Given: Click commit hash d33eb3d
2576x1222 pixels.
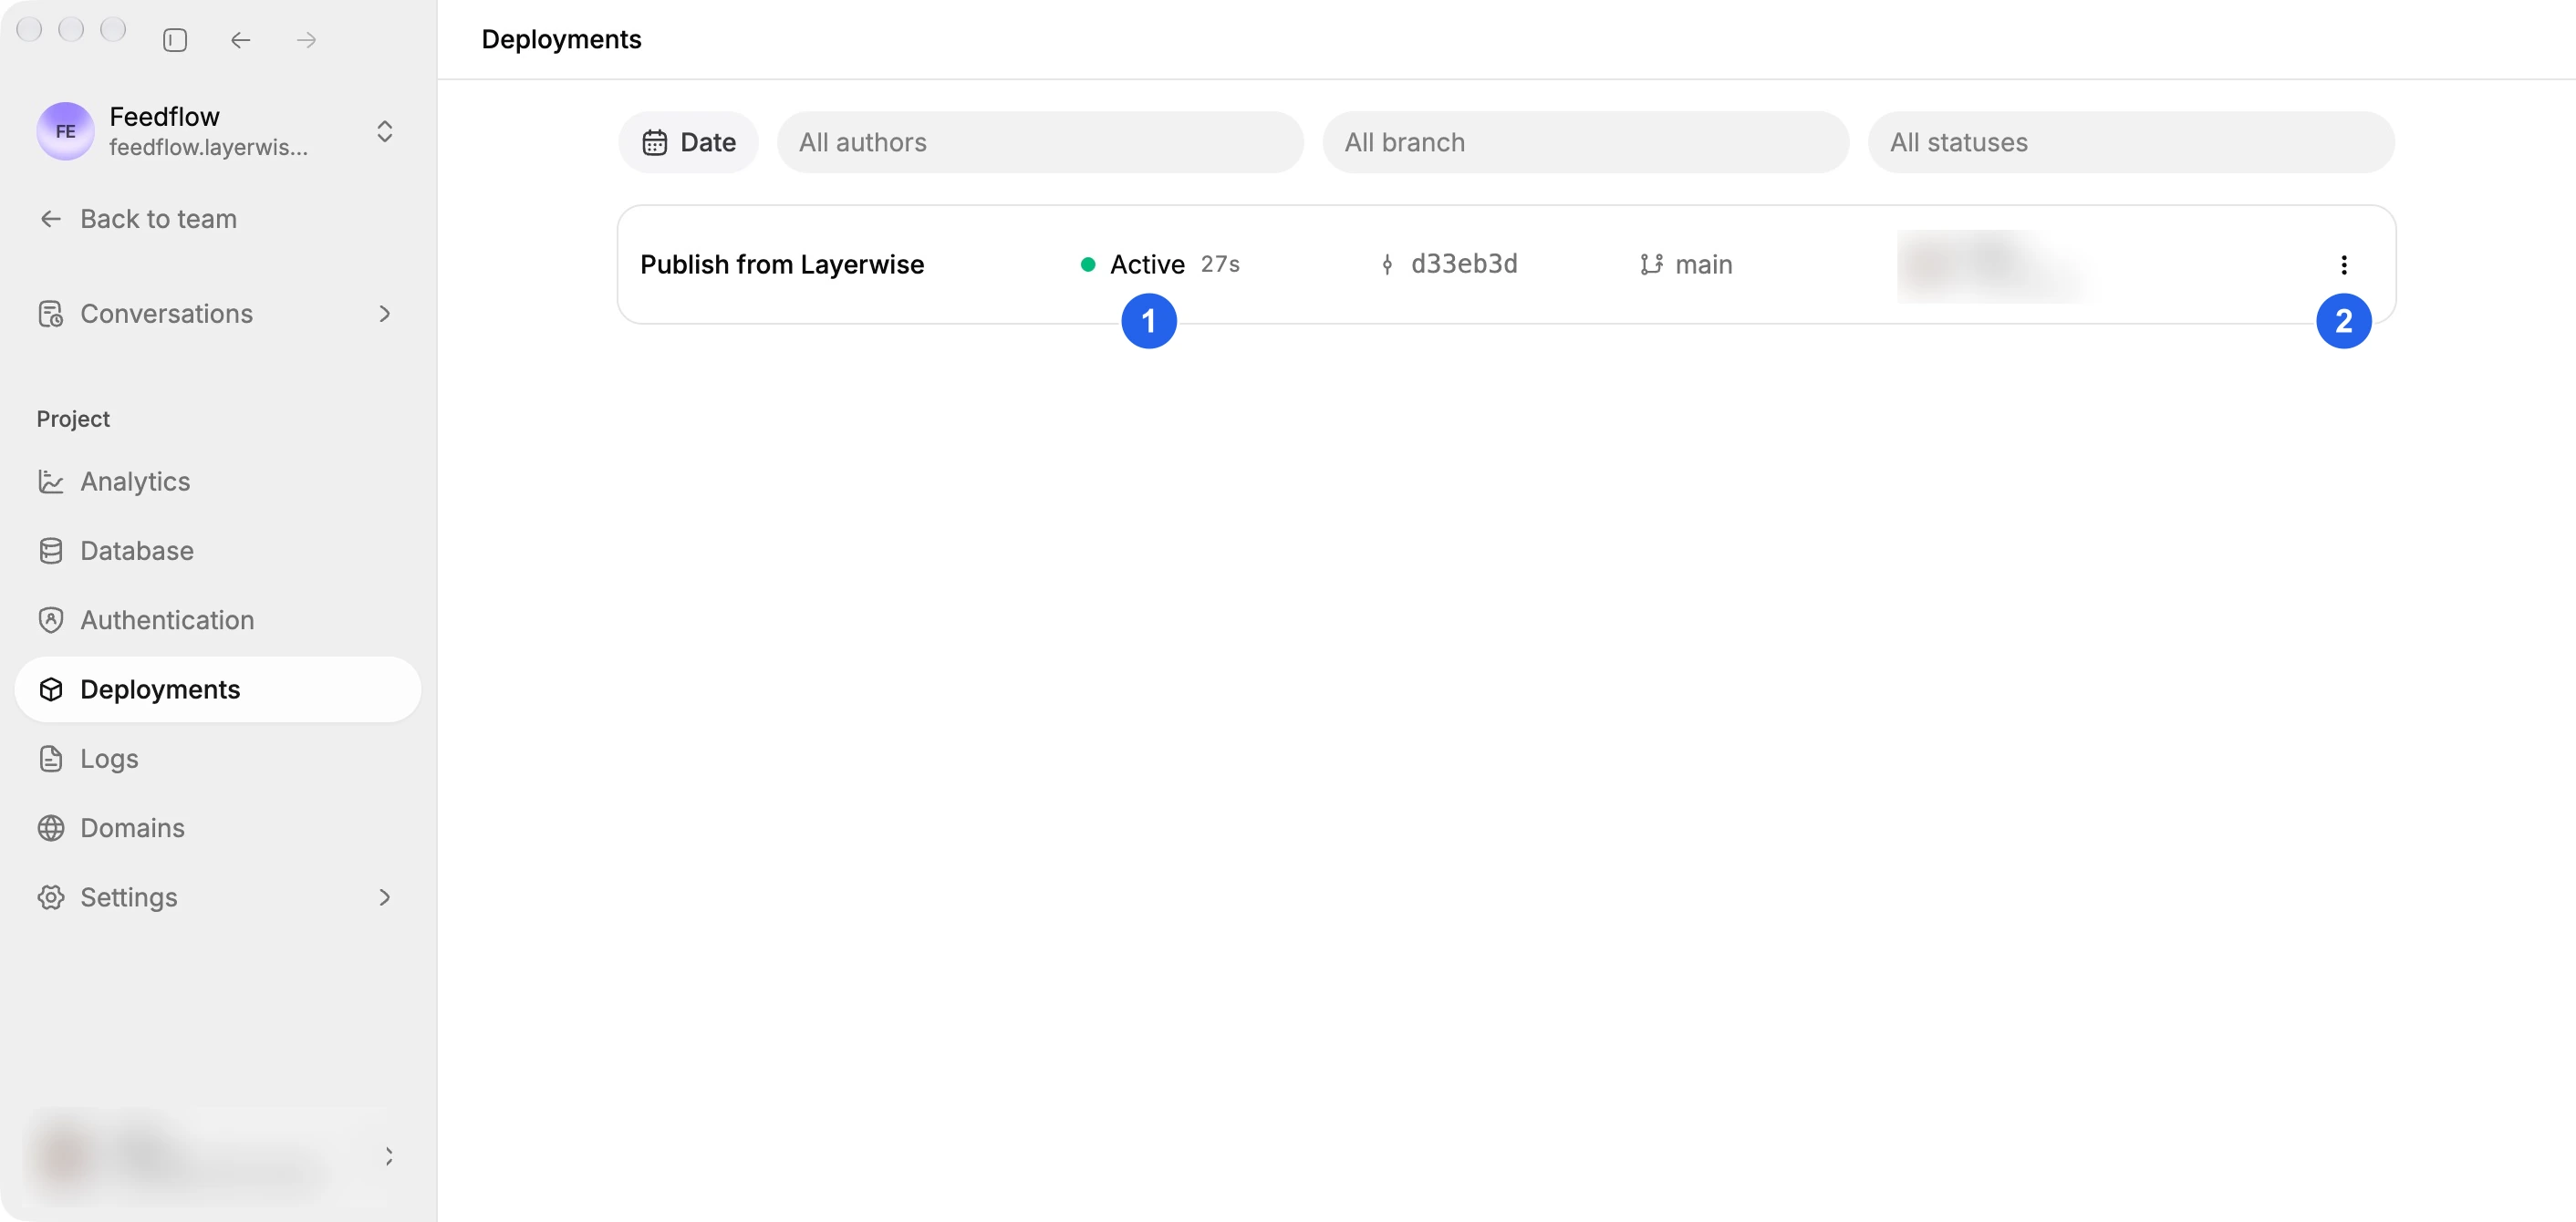Looking at the screenshot, I should click(x=1464, y=264).
